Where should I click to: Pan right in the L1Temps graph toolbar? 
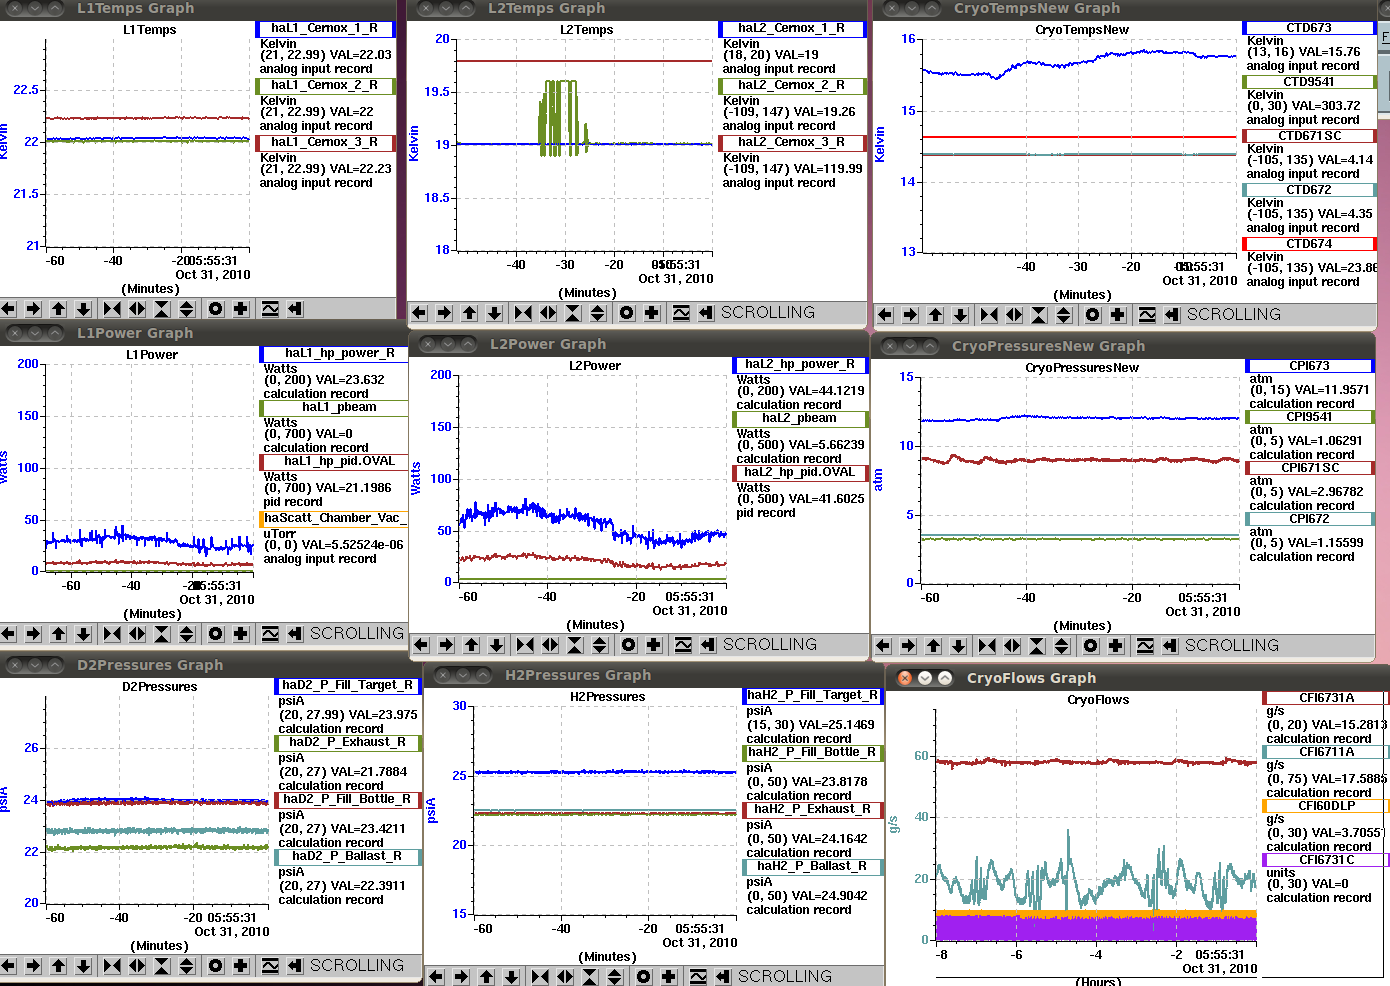coord(33,309)
